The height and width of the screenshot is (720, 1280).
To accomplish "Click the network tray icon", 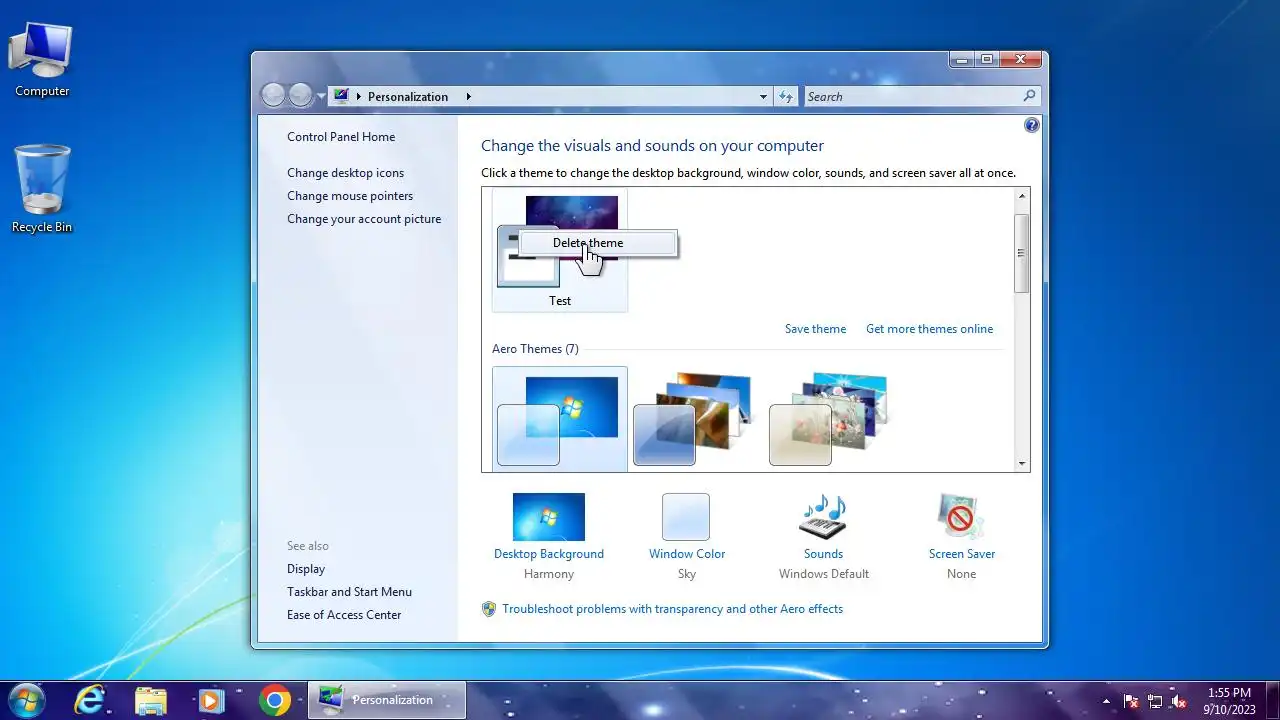I will [1155, 701].
